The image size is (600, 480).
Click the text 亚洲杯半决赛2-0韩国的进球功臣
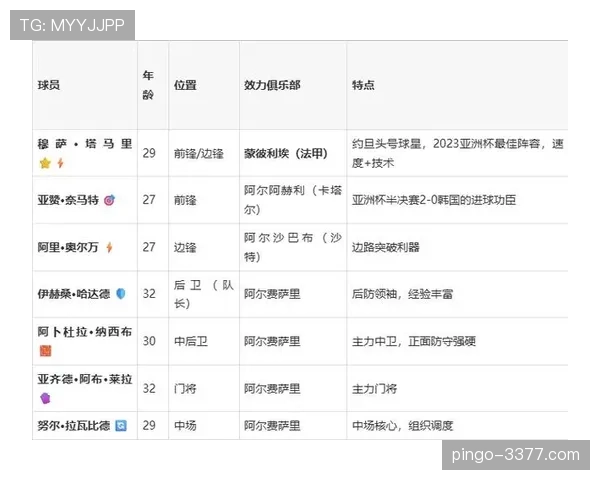point(434,200)
